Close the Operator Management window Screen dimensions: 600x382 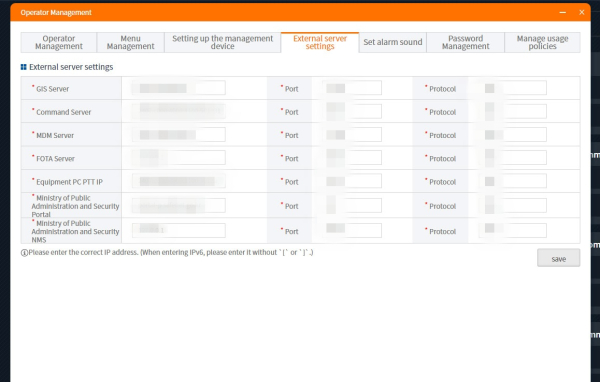(x=582, y=13)
